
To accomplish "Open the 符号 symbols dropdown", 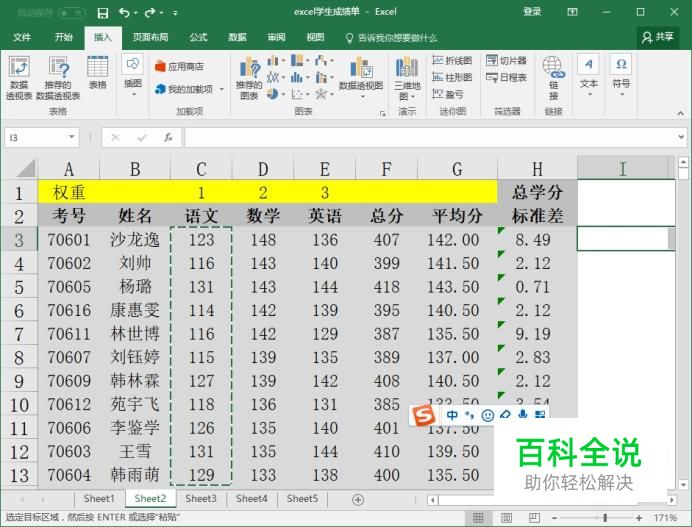I will point(621,76).
